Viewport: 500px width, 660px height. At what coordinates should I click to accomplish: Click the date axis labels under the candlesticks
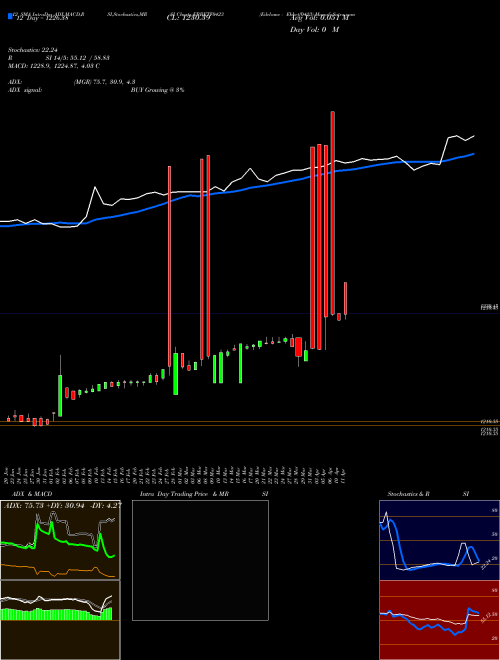click(176, 476)
